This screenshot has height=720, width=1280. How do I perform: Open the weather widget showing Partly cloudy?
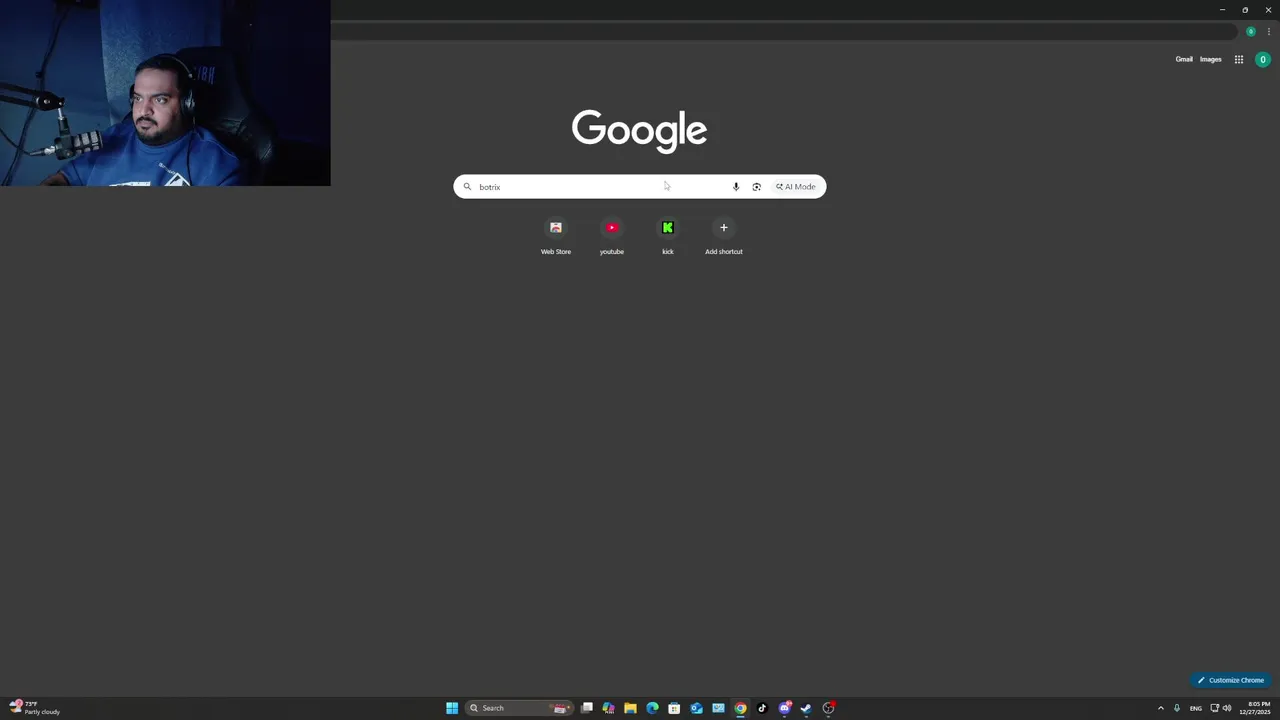[35, 708]
